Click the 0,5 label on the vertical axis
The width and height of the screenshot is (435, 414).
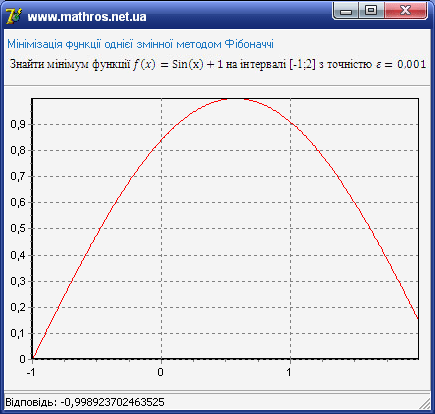pos(18,229)
